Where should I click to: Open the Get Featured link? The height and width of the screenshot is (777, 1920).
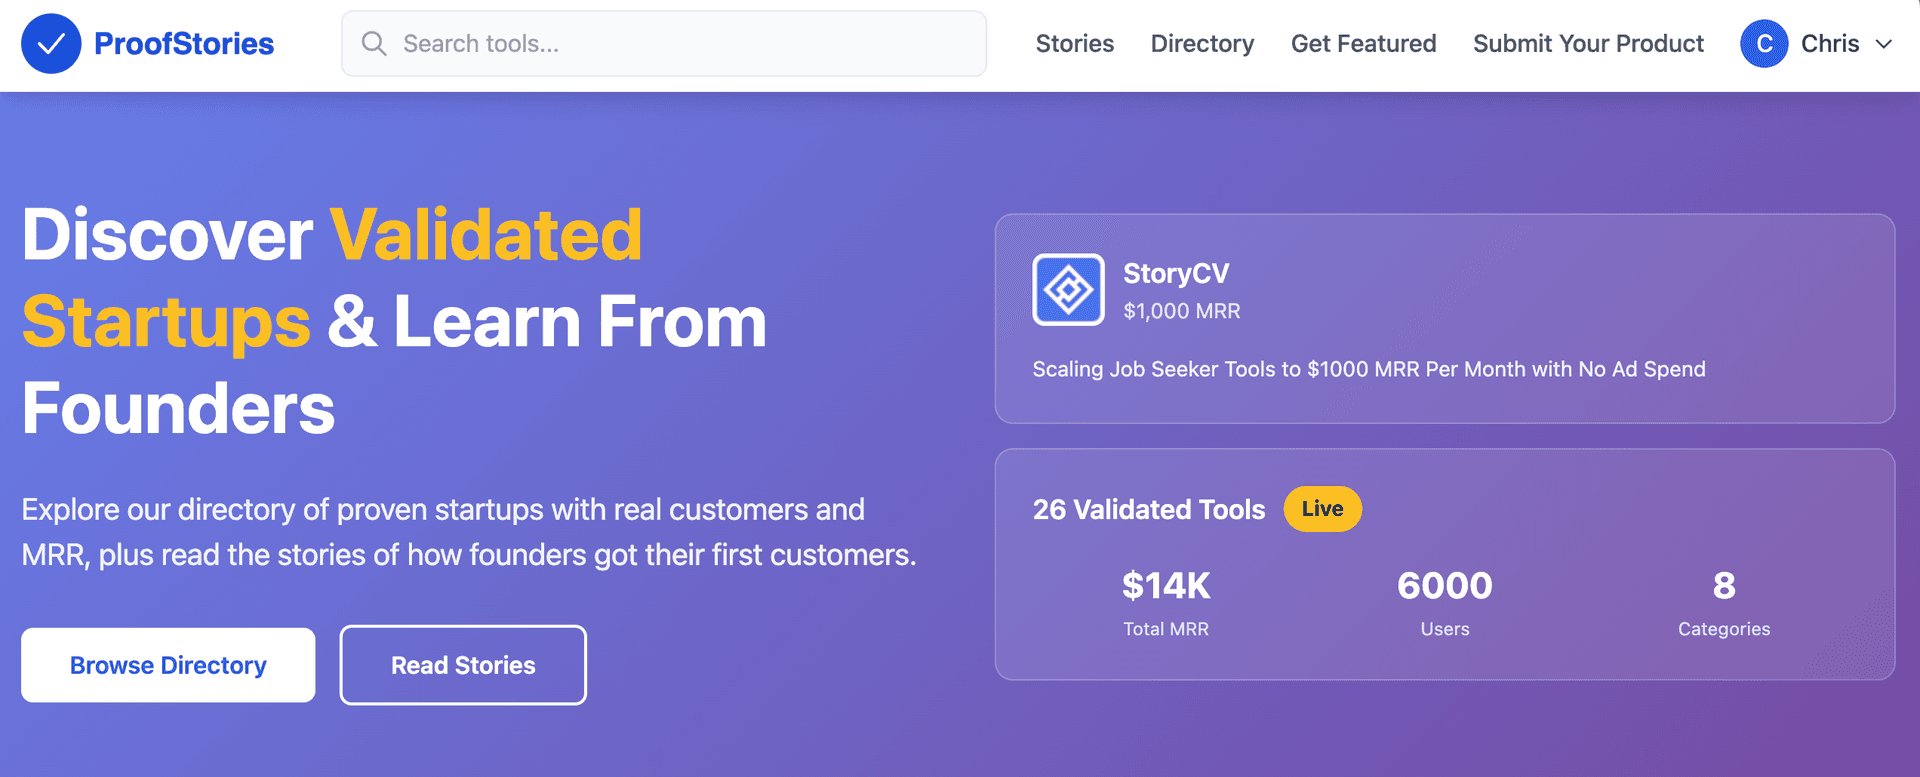pos(1363,43)
